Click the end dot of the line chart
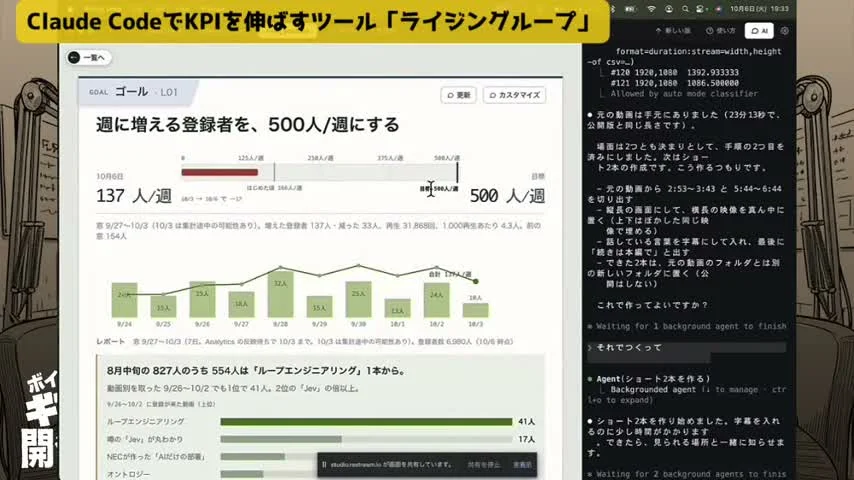Screen dimensions: 854x480 [475, 281]
